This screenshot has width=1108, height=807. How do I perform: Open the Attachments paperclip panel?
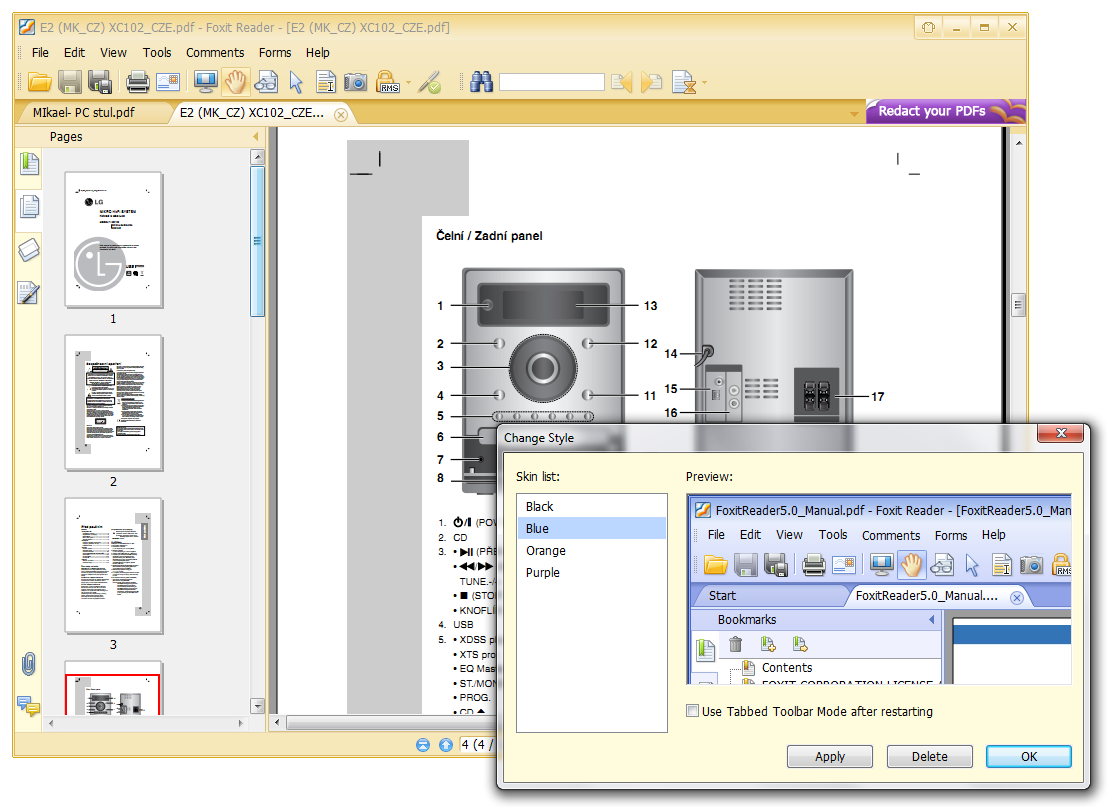tap(29, 664)
